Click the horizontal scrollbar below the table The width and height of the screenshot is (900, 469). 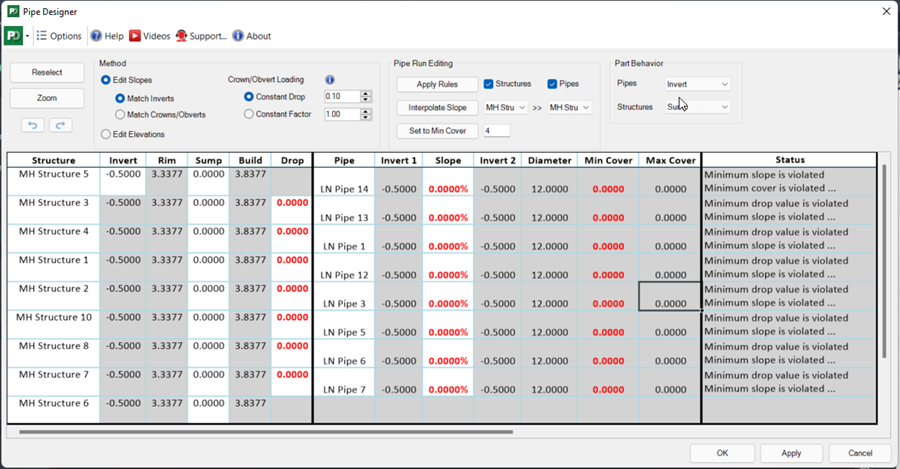click(266, 432)
